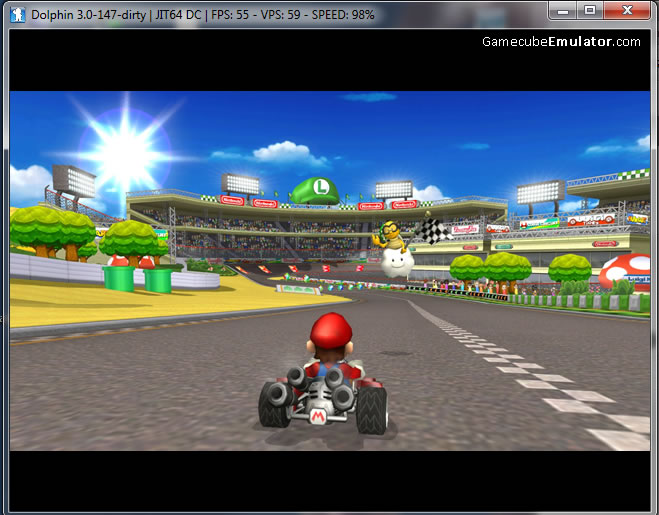Screen dimensions: 659x515
Task: Click the giant red mushroom at the right edge
Action: [x=628, y=273]
